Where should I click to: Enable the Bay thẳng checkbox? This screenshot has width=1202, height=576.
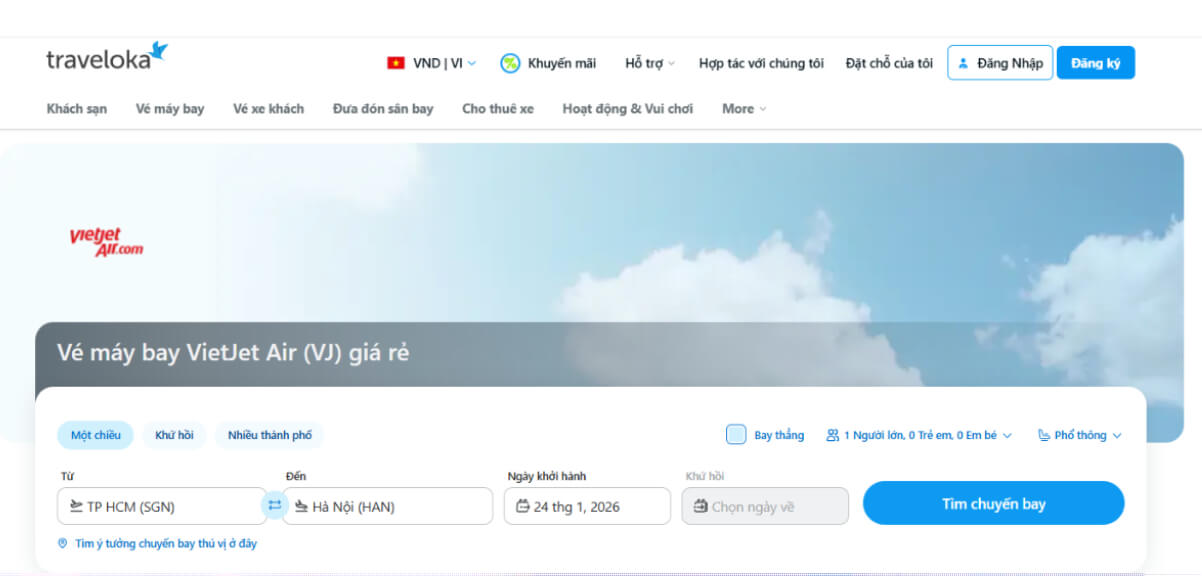click(737, 434)
